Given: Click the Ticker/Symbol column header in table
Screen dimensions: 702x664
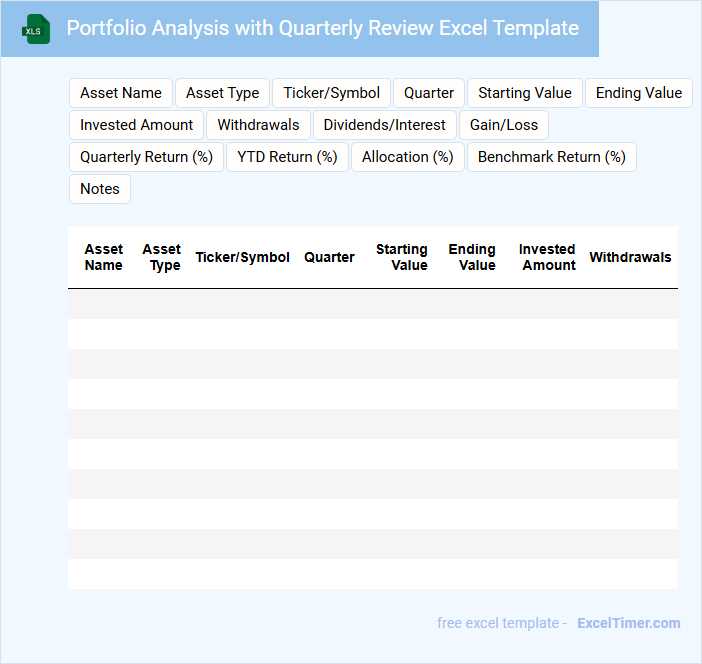Looking at the screenshot, I should (x=242, y=257).
